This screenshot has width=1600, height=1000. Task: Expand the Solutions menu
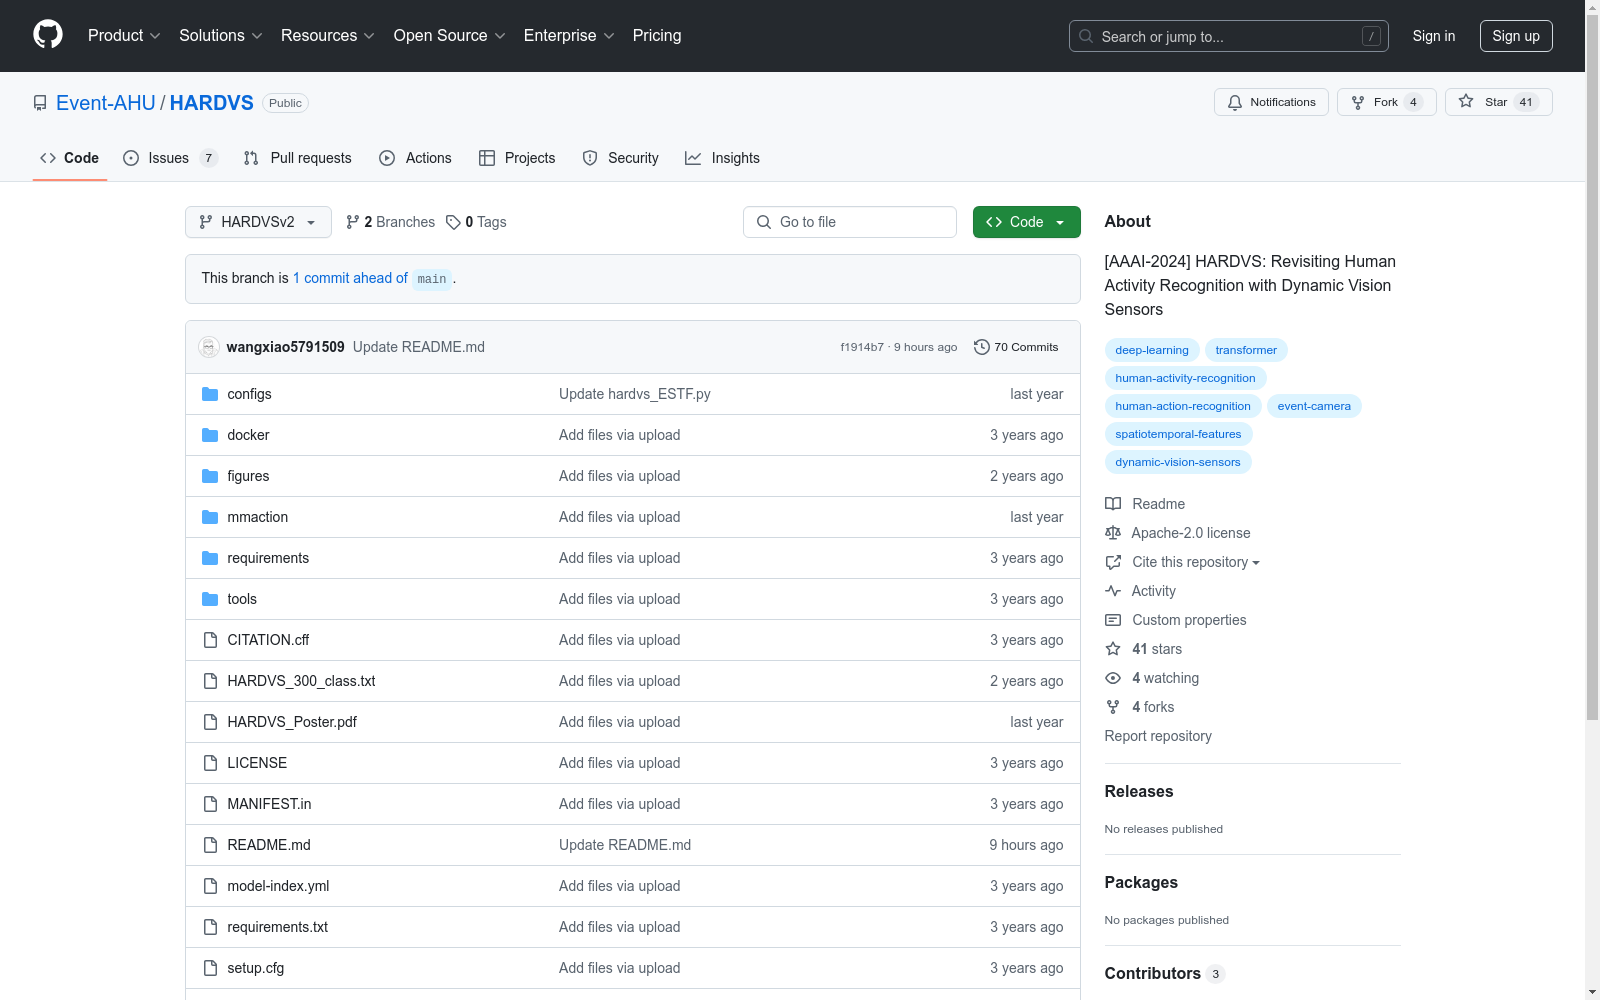point(221,35)
